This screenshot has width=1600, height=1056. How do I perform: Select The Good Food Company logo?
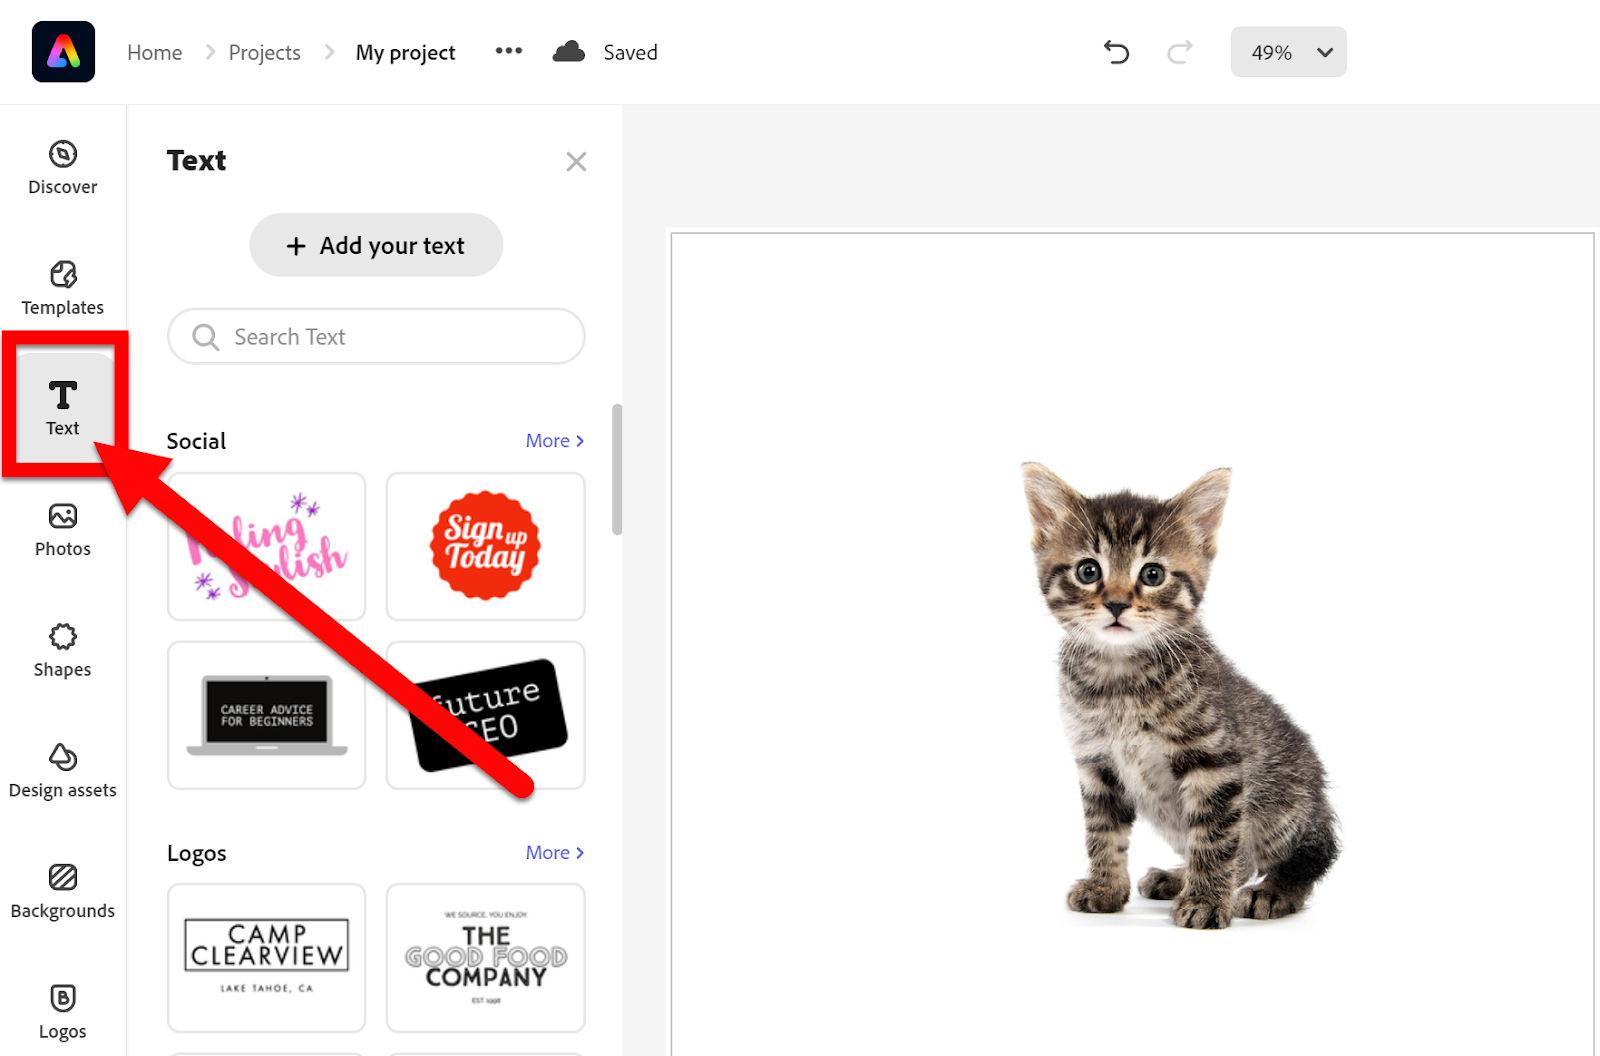point(486,957)
